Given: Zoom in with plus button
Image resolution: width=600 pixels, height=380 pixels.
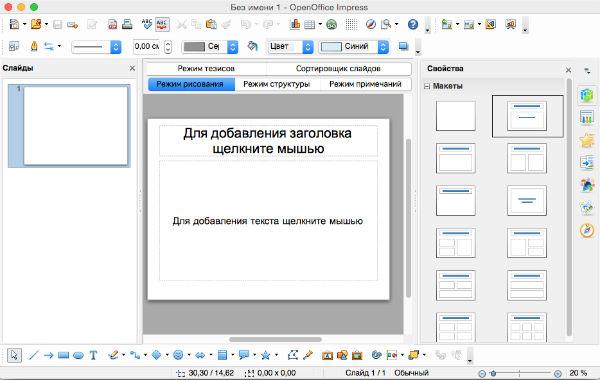Looking at the screenshot, I should coord(558,373).
